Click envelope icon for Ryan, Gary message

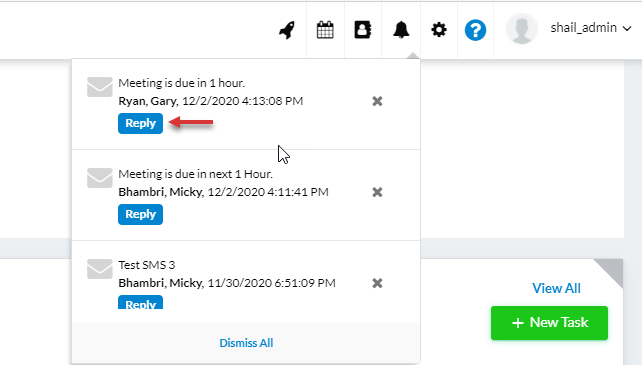[x=99, y=87]
